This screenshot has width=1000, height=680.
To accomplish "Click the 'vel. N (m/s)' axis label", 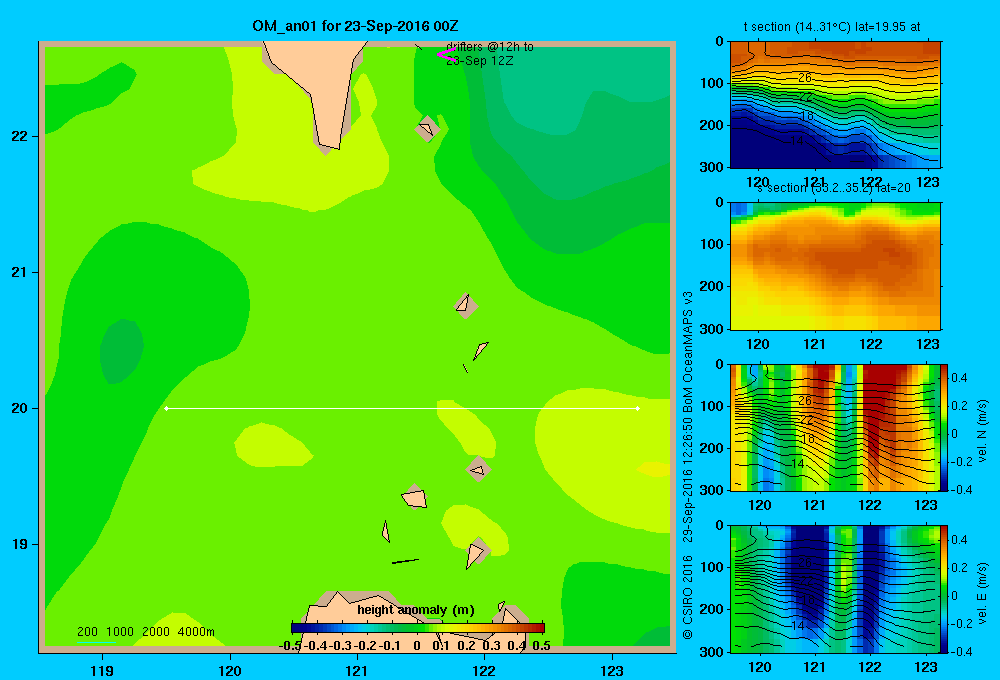I will 982,430.
